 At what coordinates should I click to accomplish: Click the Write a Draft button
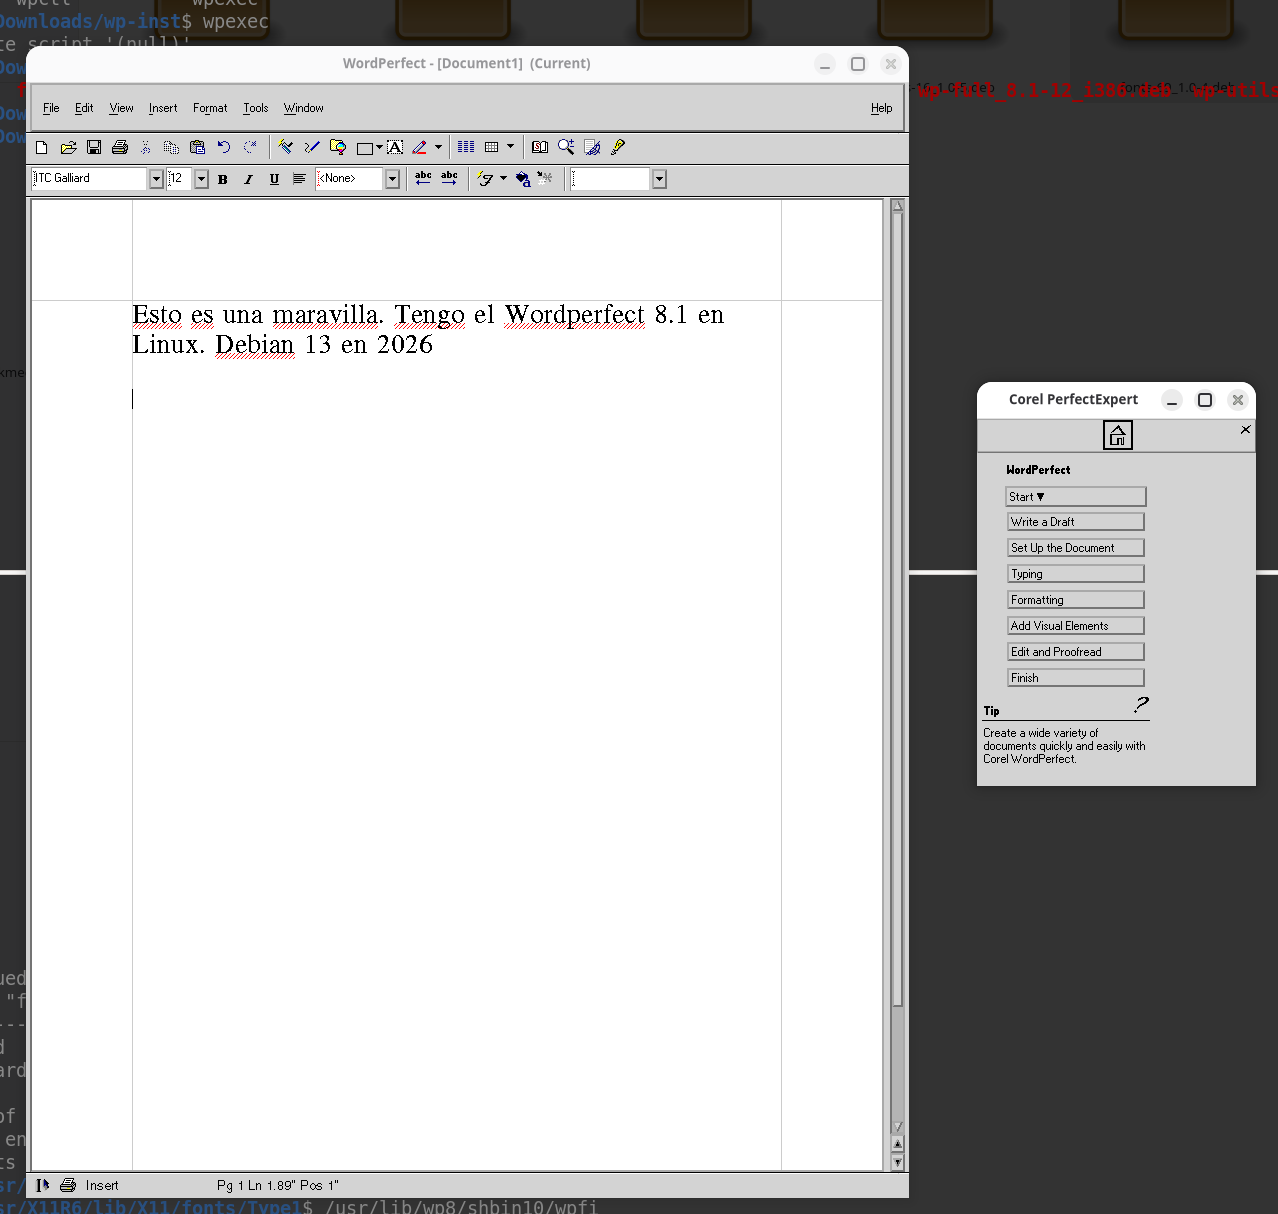pyautogui.click(x=1075, y=522)
